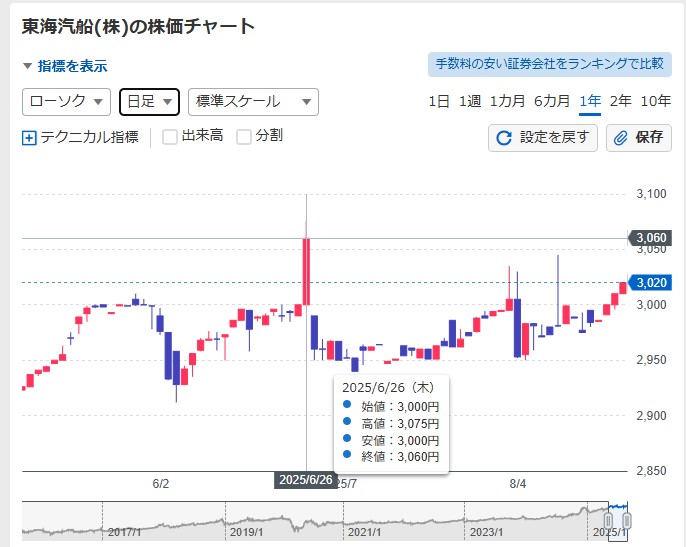
Task: Open the 日足 interval dropdown
Action: click(x=150, y=102)
